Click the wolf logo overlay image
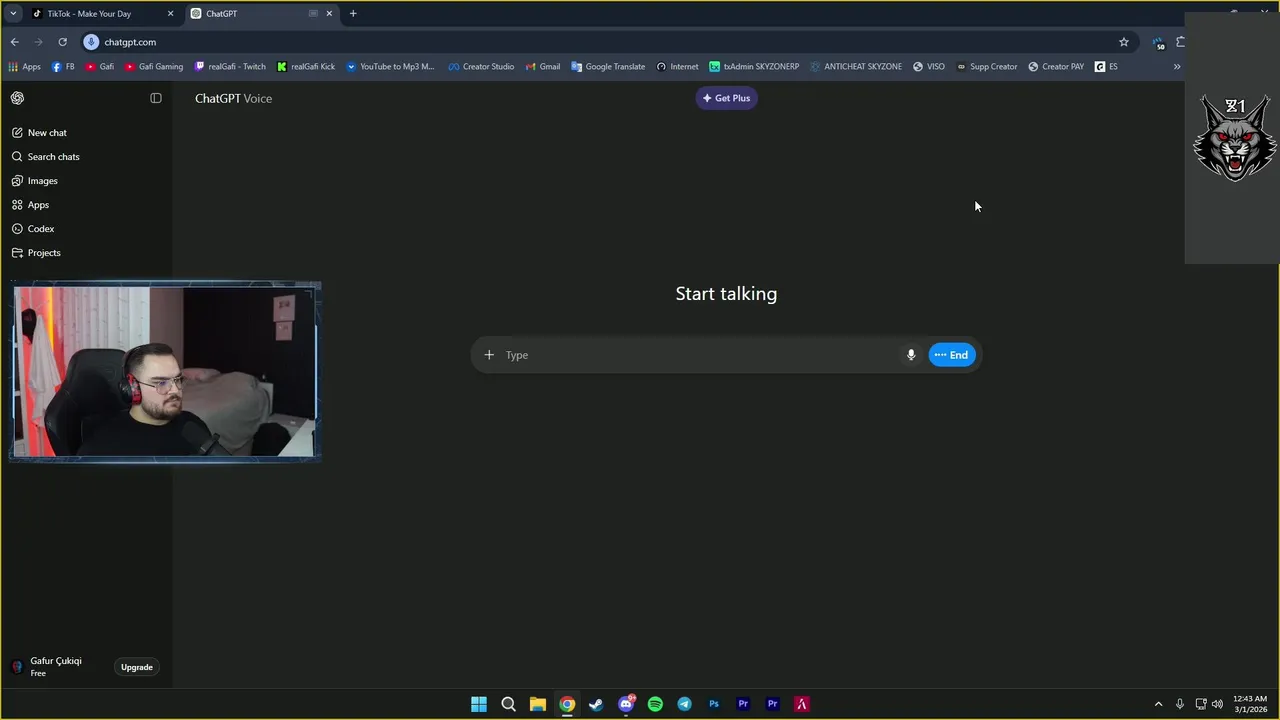 click(x=1235, y=138)
